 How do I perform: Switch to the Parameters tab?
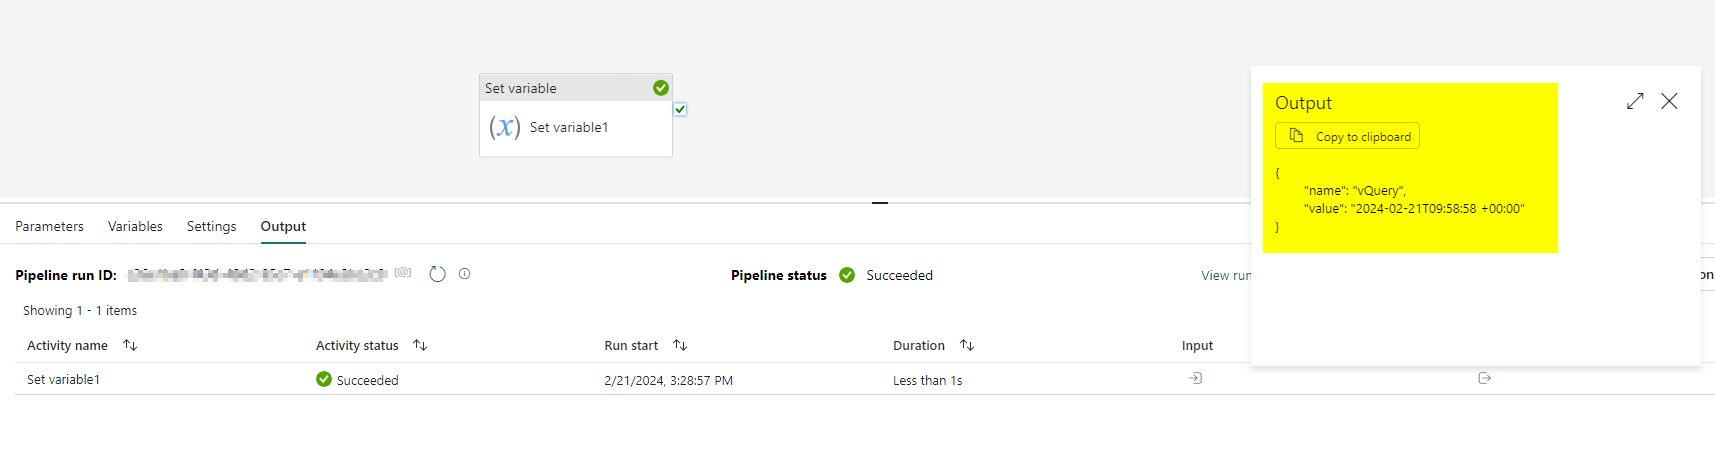tap(49, 226)
